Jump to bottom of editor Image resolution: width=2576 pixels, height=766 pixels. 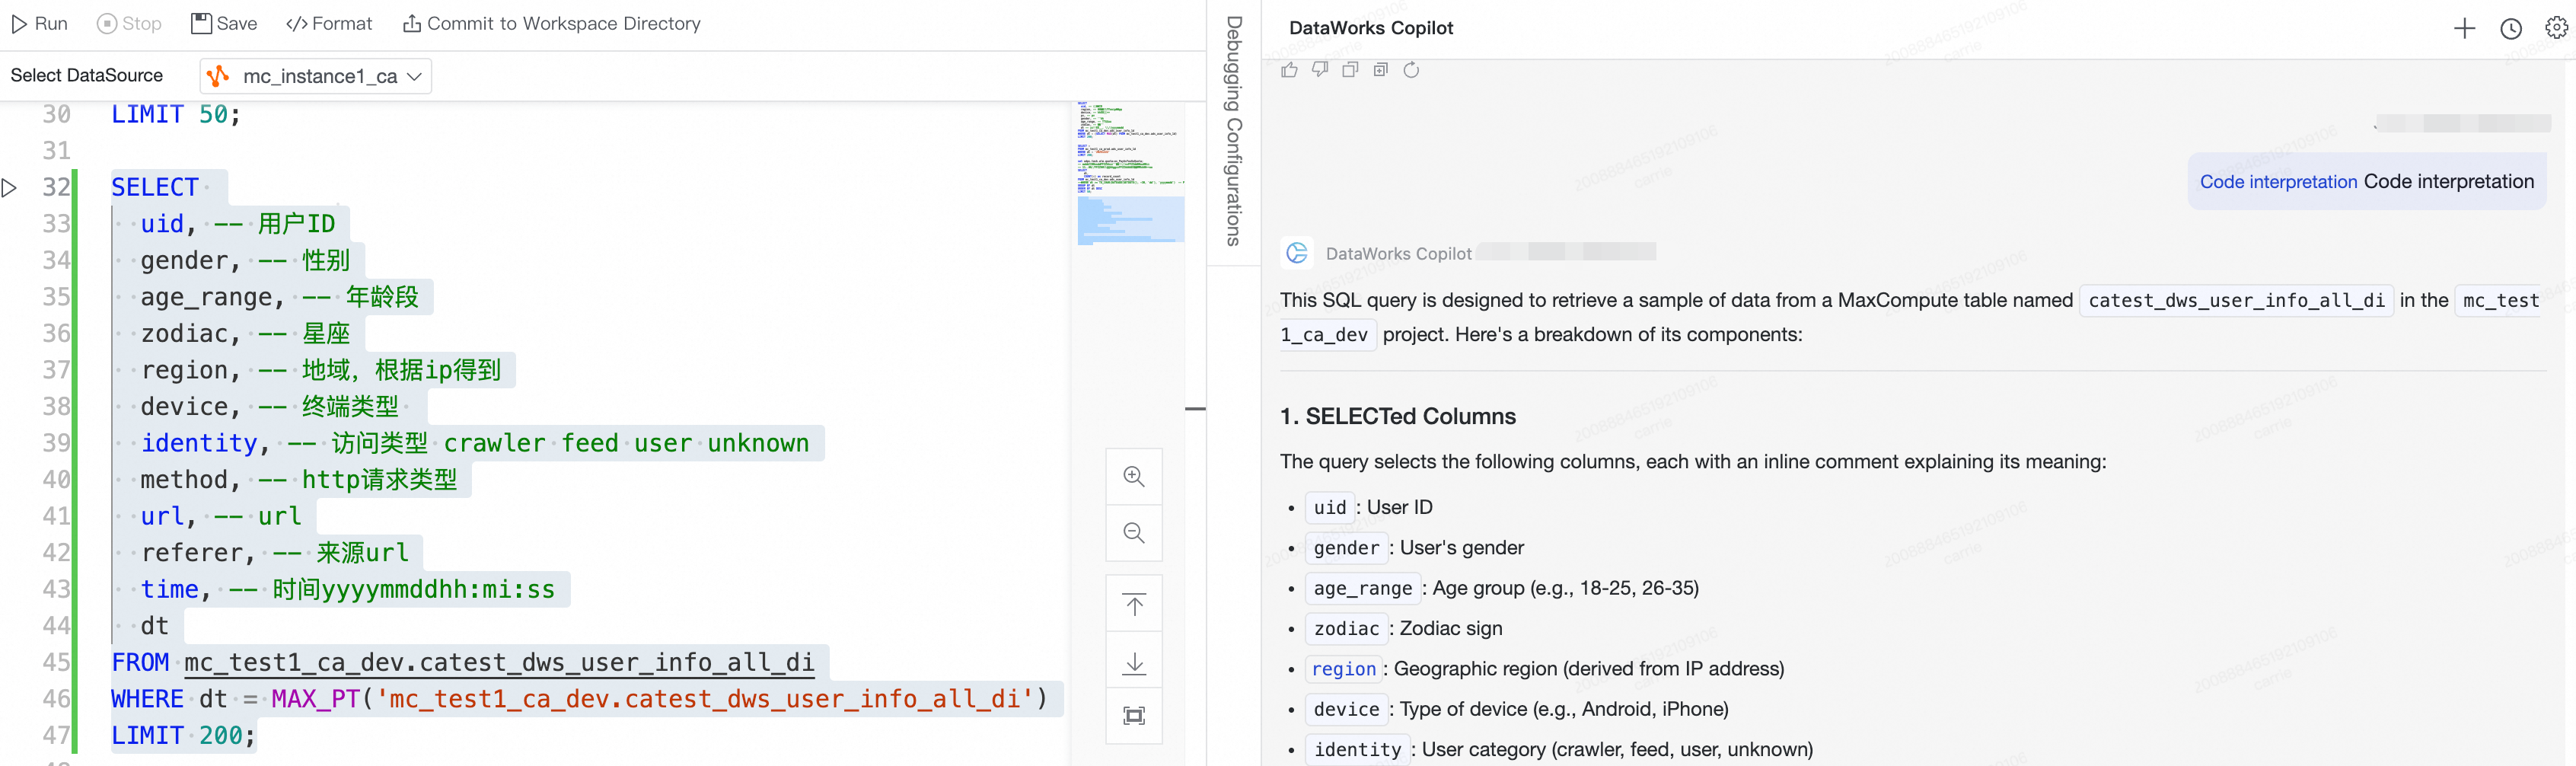[1133, 662]
